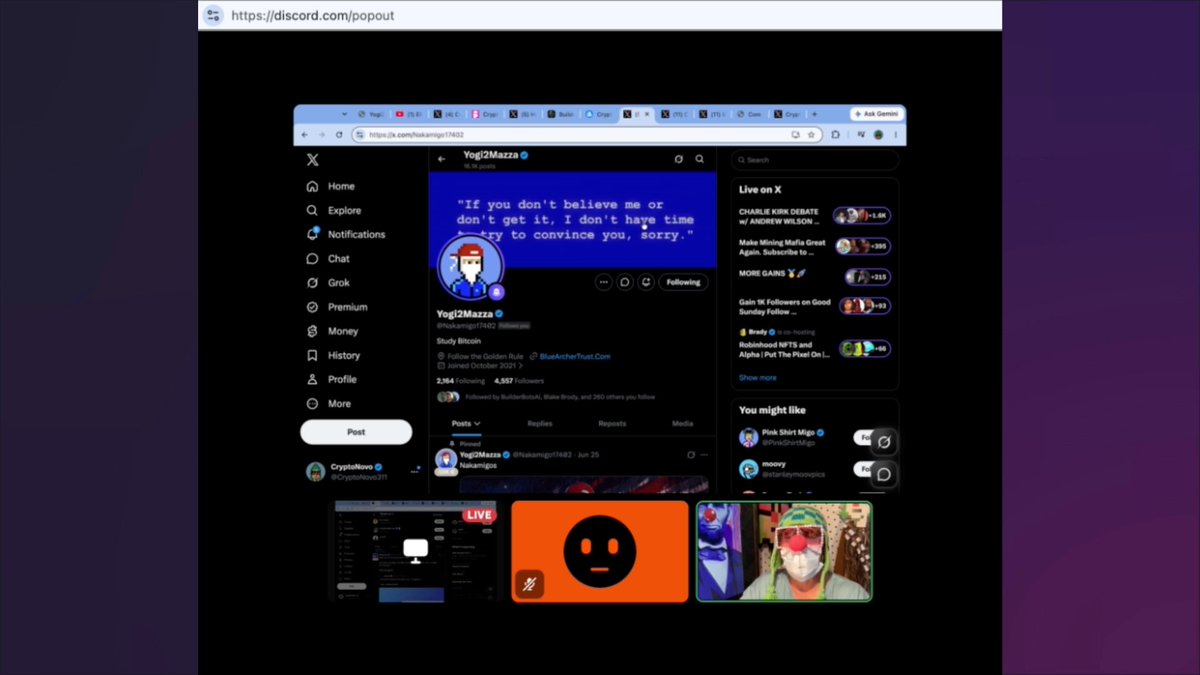Bookmark this page with the star icon
Viewport: 1200px width, 675px height.
811,135
